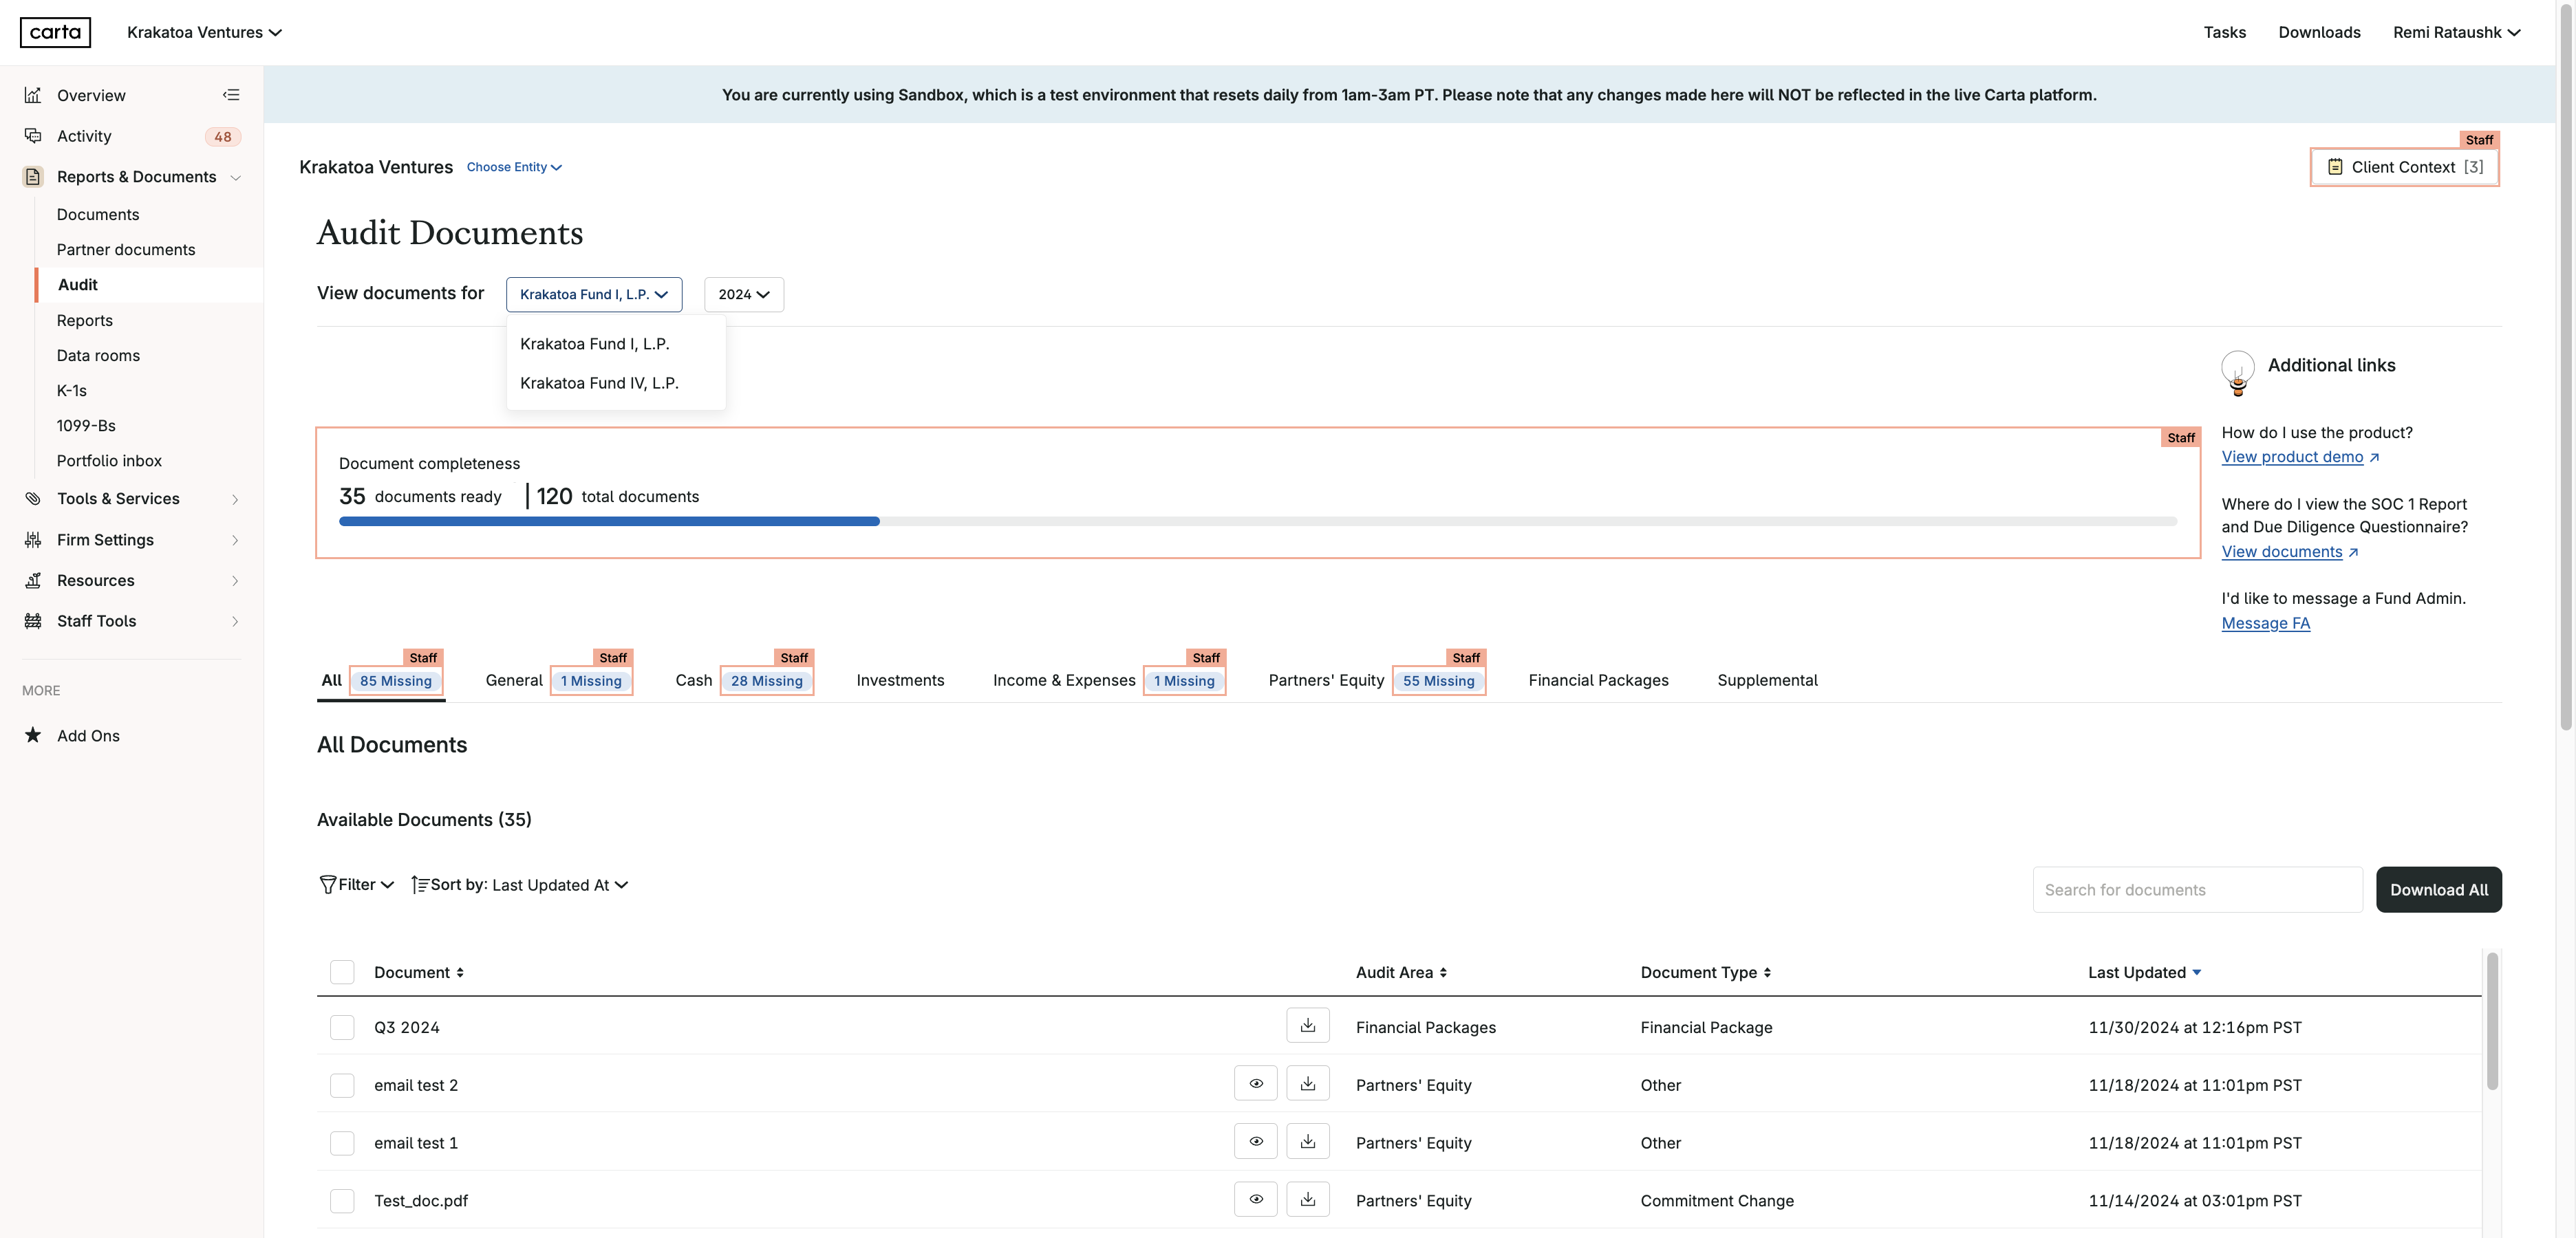Sort by Audit Area column arrows
Screen dimensions: 2576x1238
coord(1443,973)
